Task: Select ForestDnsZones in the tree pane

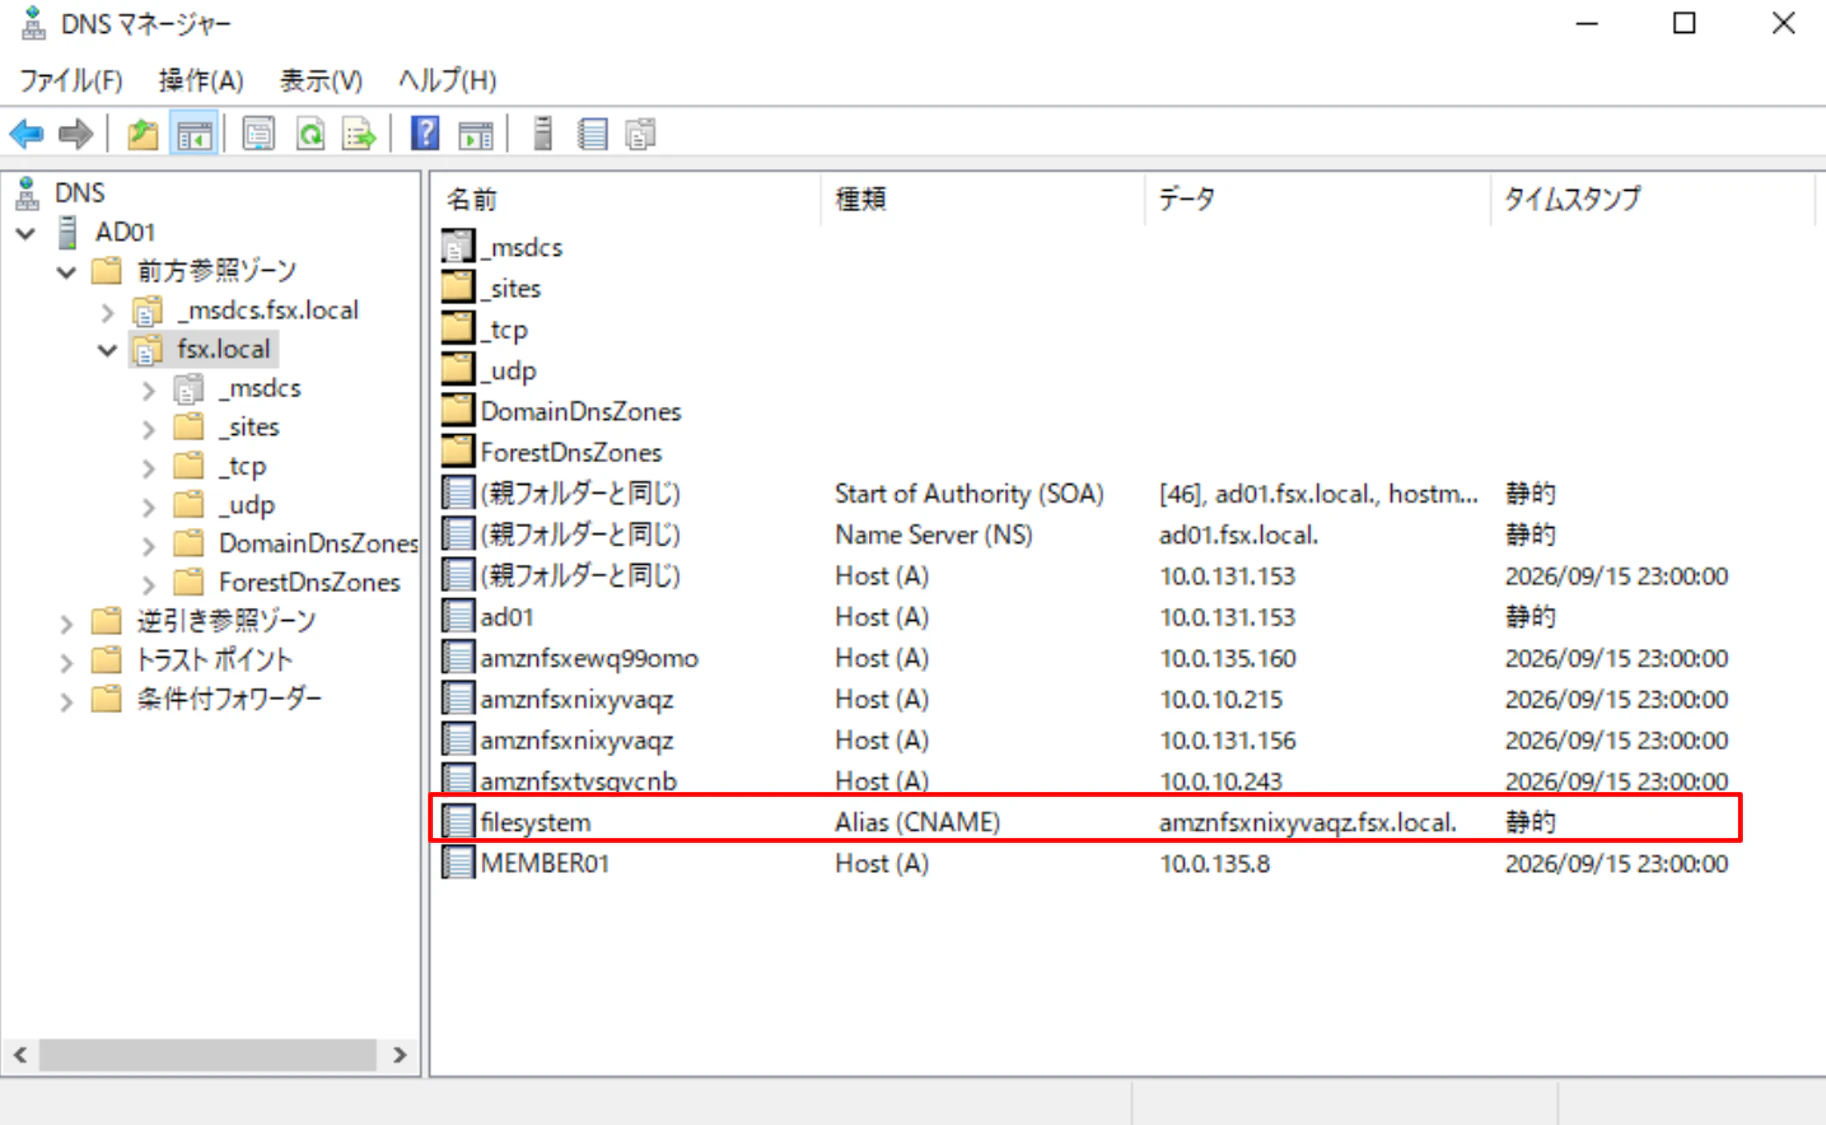Action: [309, 582]
